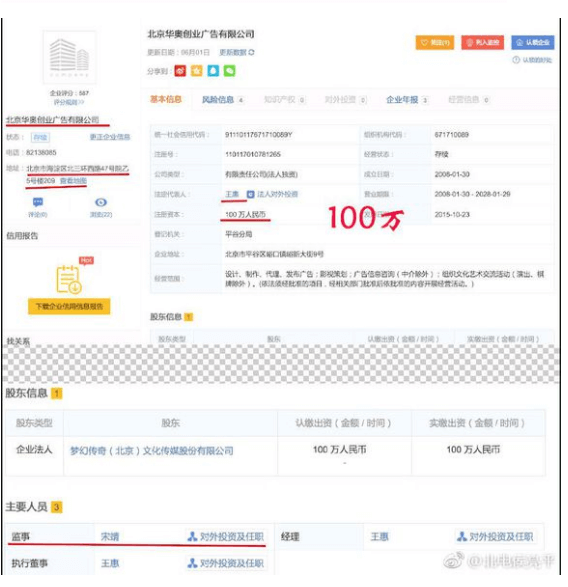The height and width of the screenshot is (587, 568).
Task: Click the 认领的好处 help link
Action: pyautogui.click(x=532, y=60)
